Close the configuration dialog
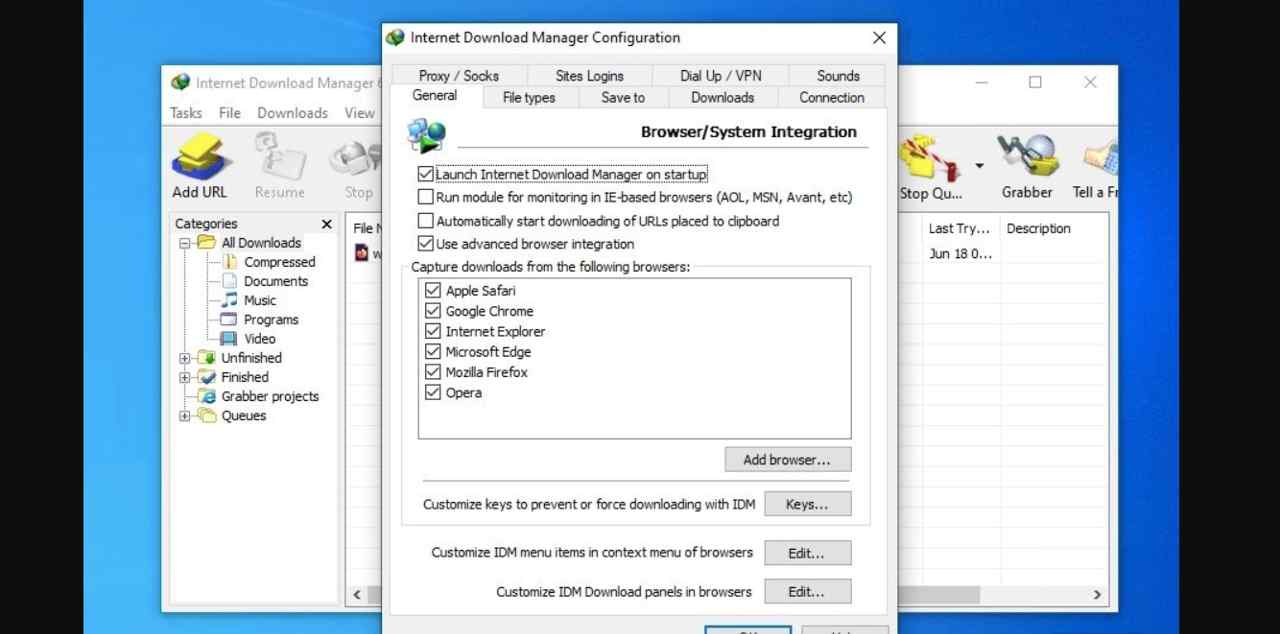Image resolution: width=1280 pixels, height=634 pixels. [879, 38]
